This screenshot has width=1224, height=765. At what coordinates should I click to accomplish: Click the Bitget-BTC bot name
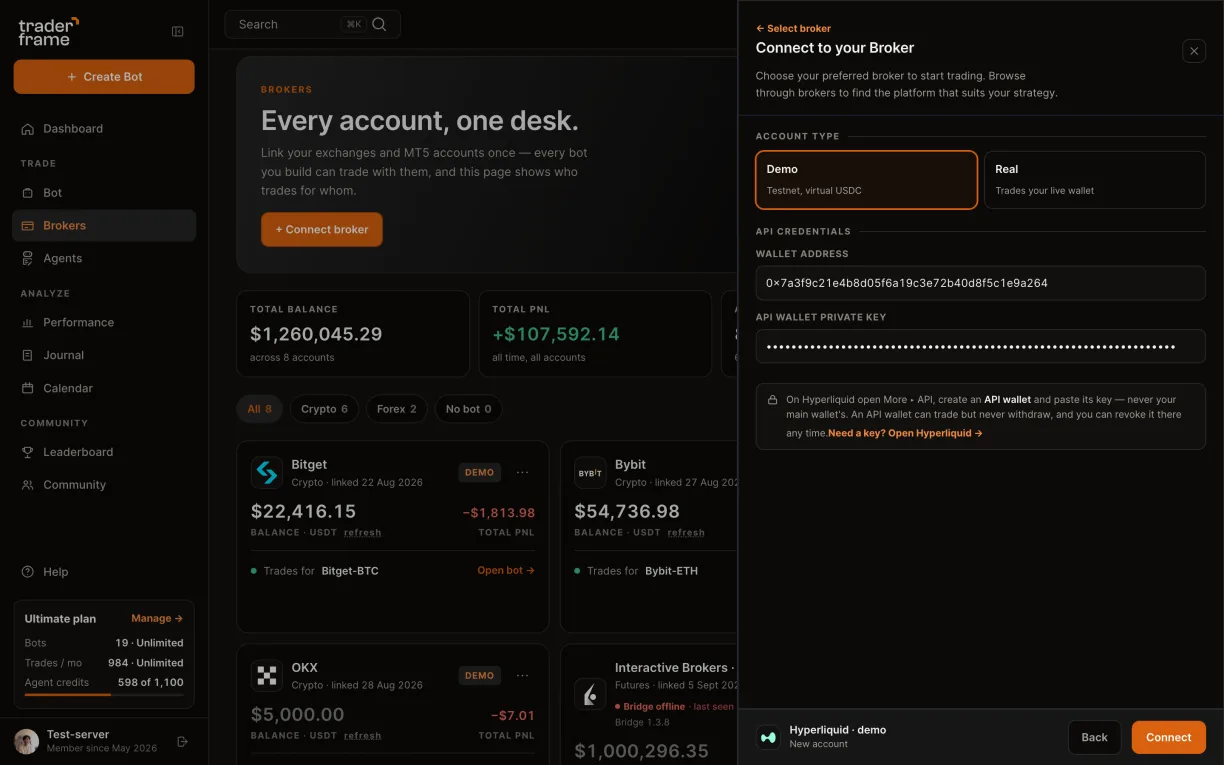pos(350,571)
